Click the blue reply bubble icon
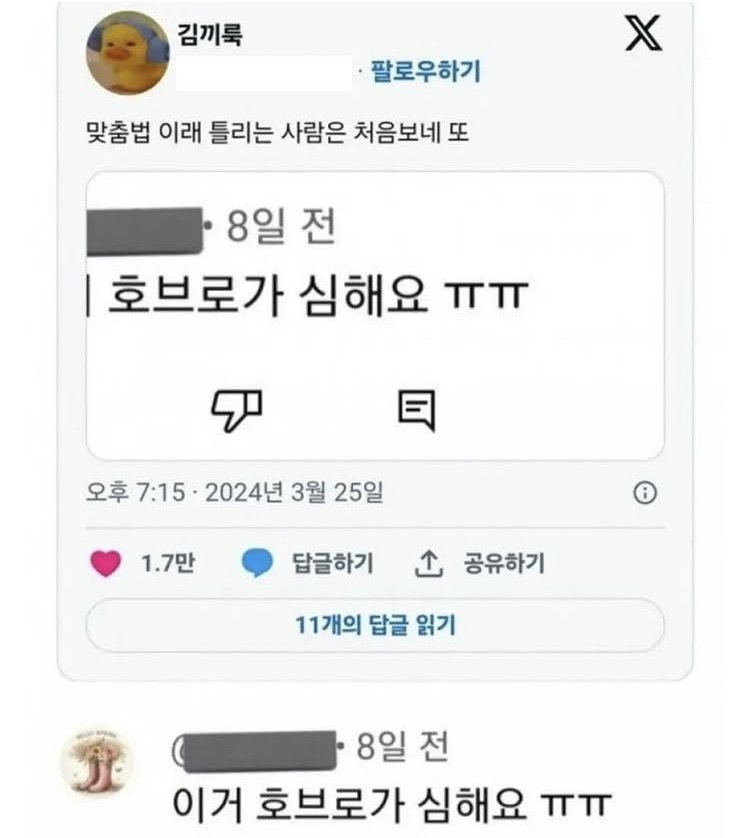The width and height of the screenshot is (750, 838). click(x=257, y=563)
